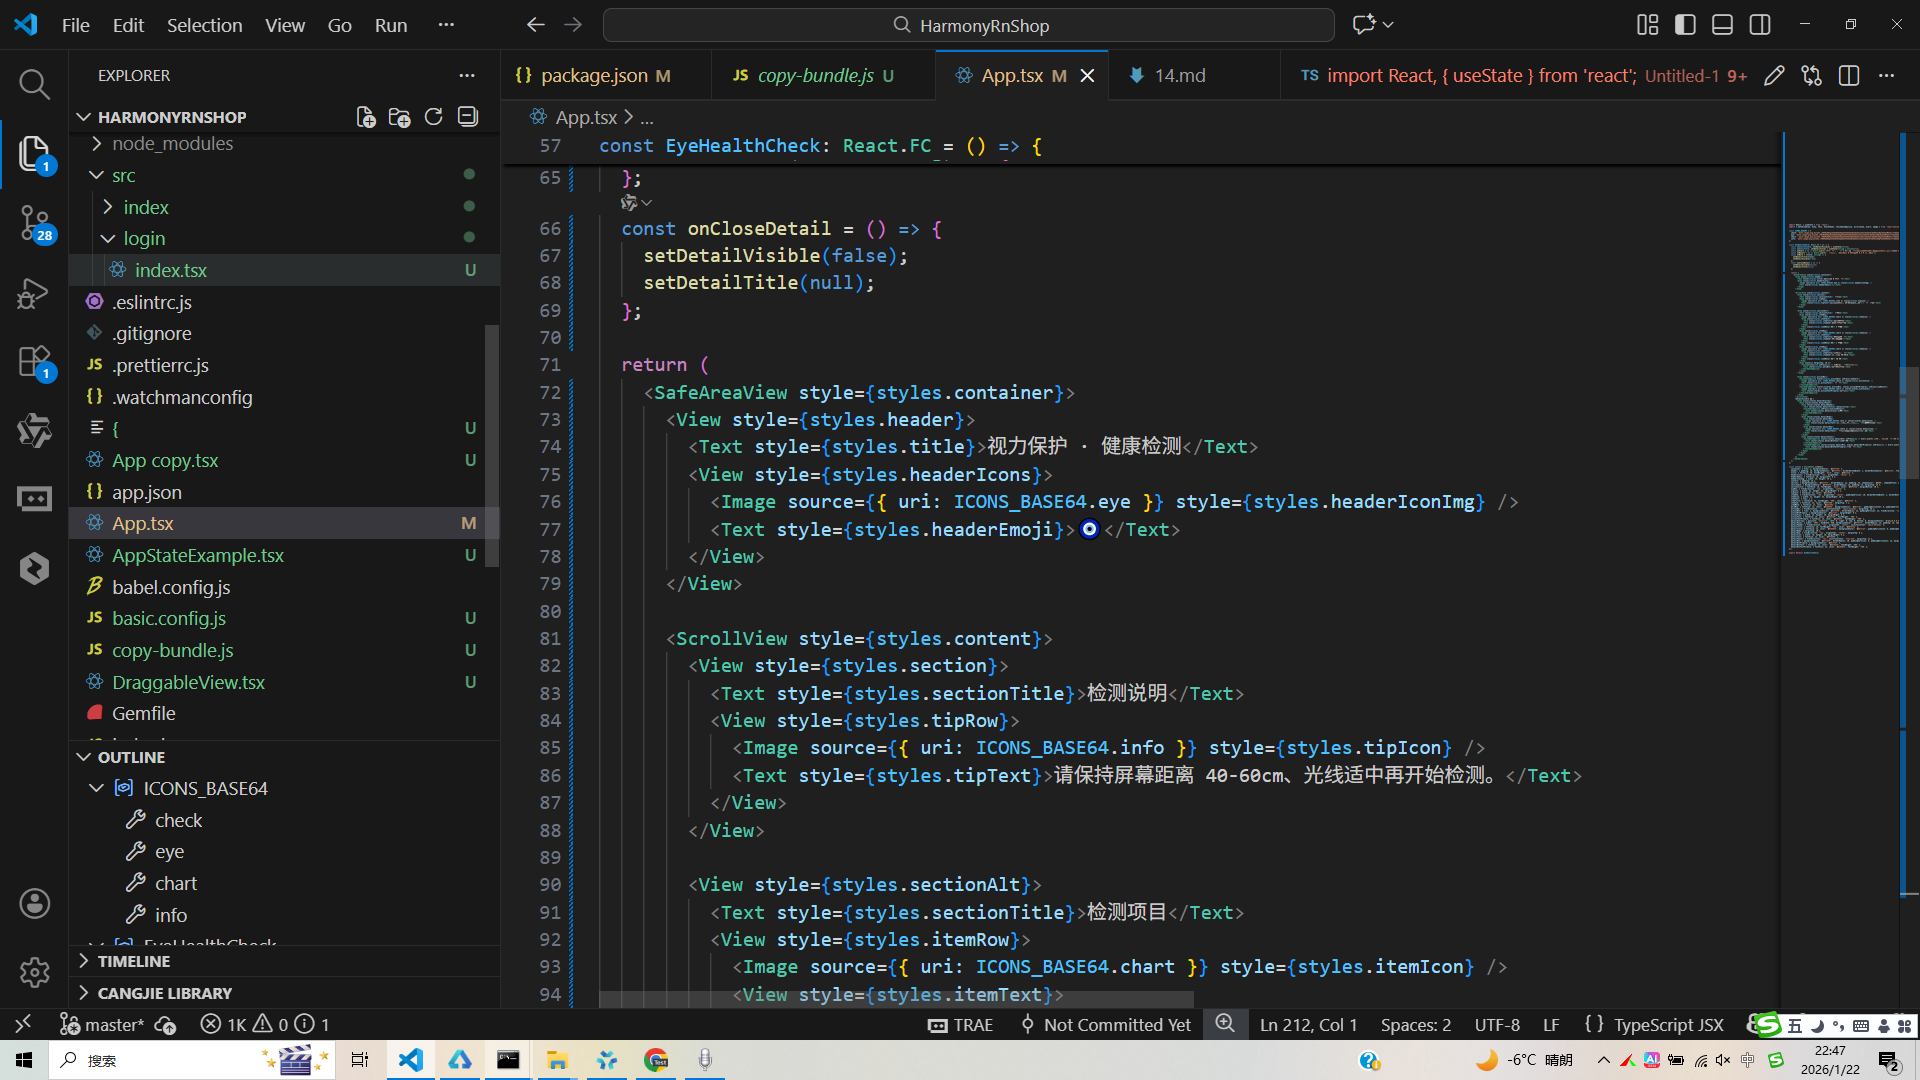Open Run and Debug view
This screenshot has width=1920, height=1080.
pos(34,293)
